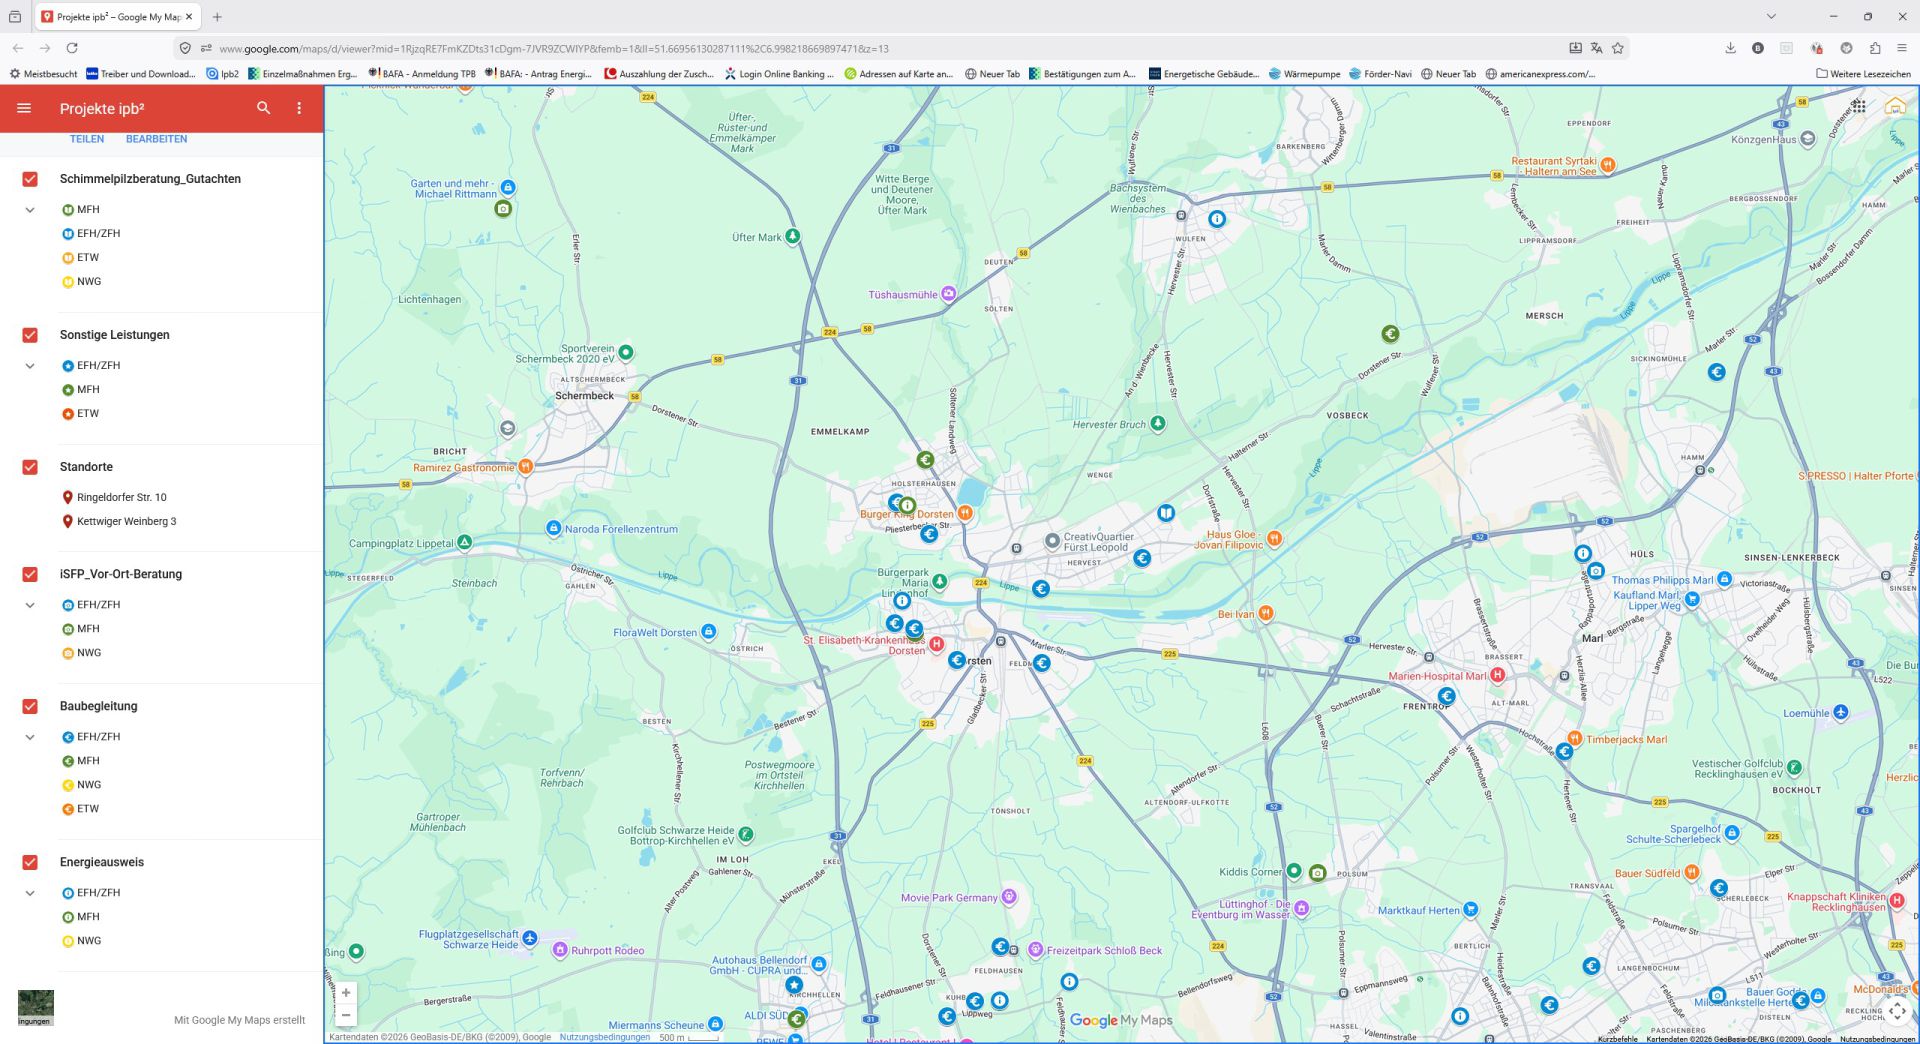This screenshot has width=1920, height=1044.
Task: Click the Marien-Hospital Marl marker
Action: [1497, 675]
